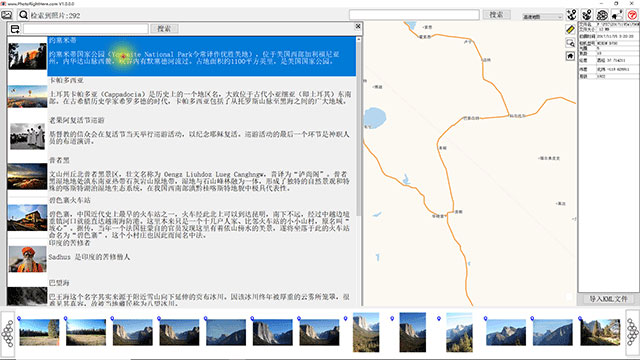Click the 导入KML文件 button
Screen dimensions: 640x360
tap(608, 299)
